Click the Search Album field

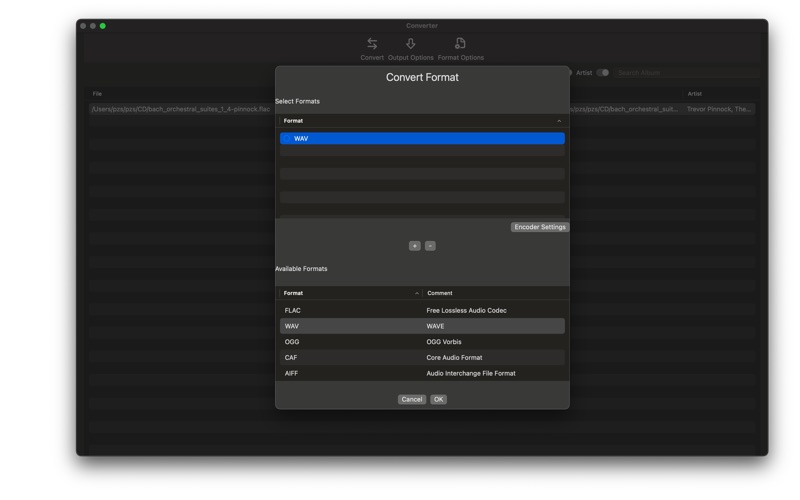[x=686, y=73]
